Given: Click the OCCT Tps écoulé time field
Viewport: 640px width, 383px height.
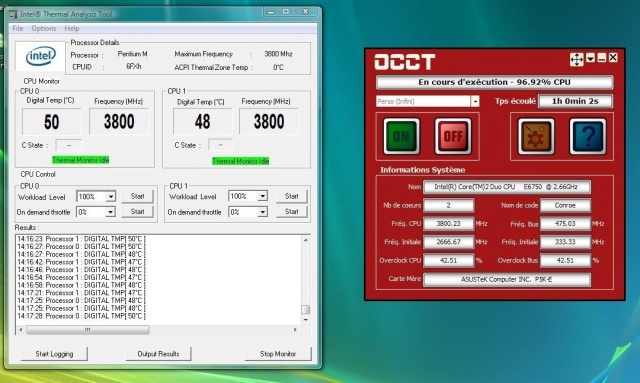Looking at the screenshot, I should pyautogui.click(x=576, y=101).
